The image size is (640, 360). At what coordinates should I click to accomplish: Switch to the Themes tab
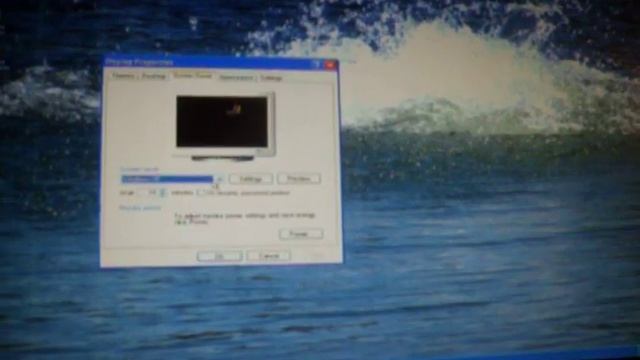[x=123, y=76]
